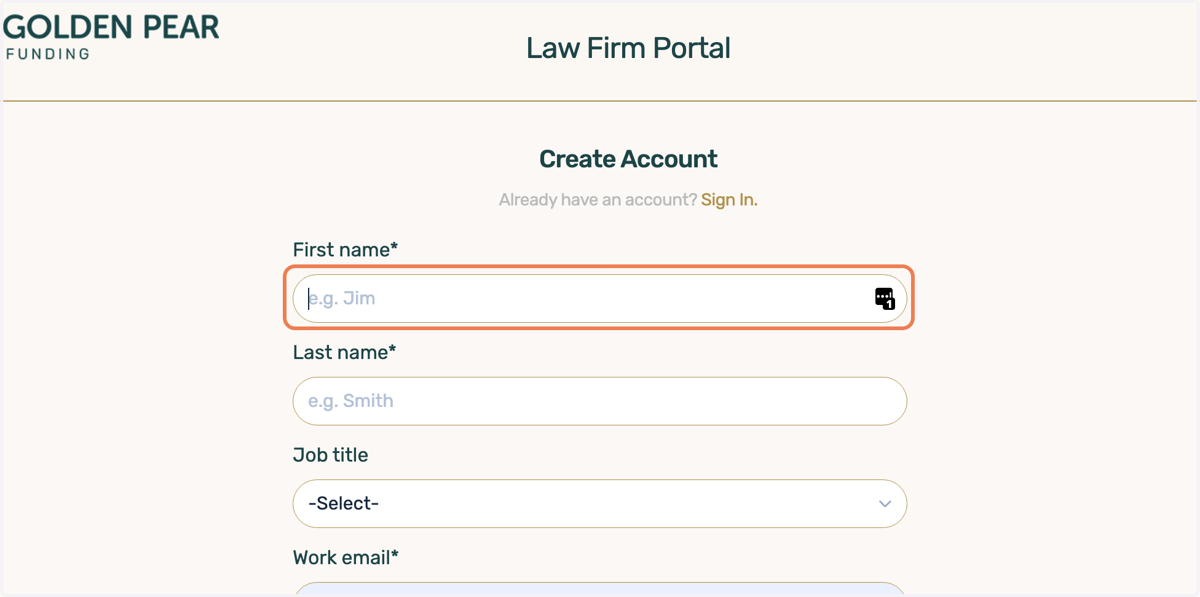Viewport: 1200px width, 597px height.
Task: Click the Job title label
Action: [x=330, y=455]
